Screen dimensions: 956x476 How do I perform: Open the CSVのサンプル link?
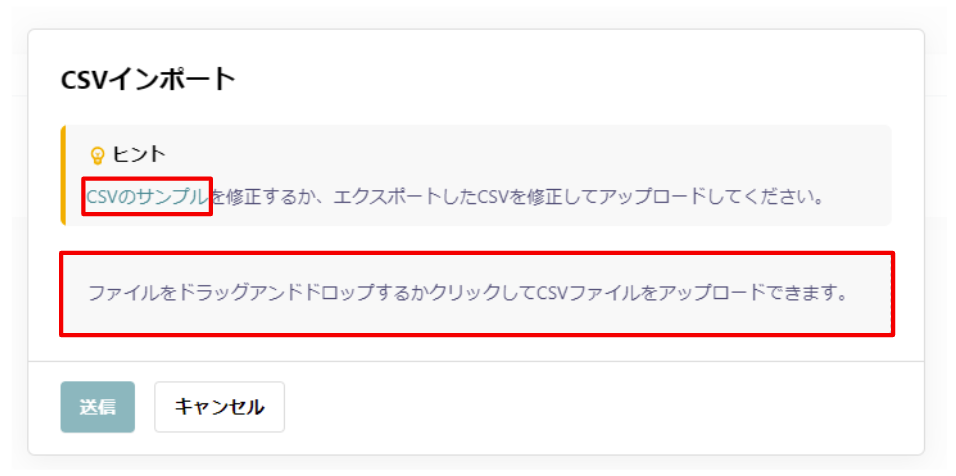pyautogui.click(x=146, y=197)
